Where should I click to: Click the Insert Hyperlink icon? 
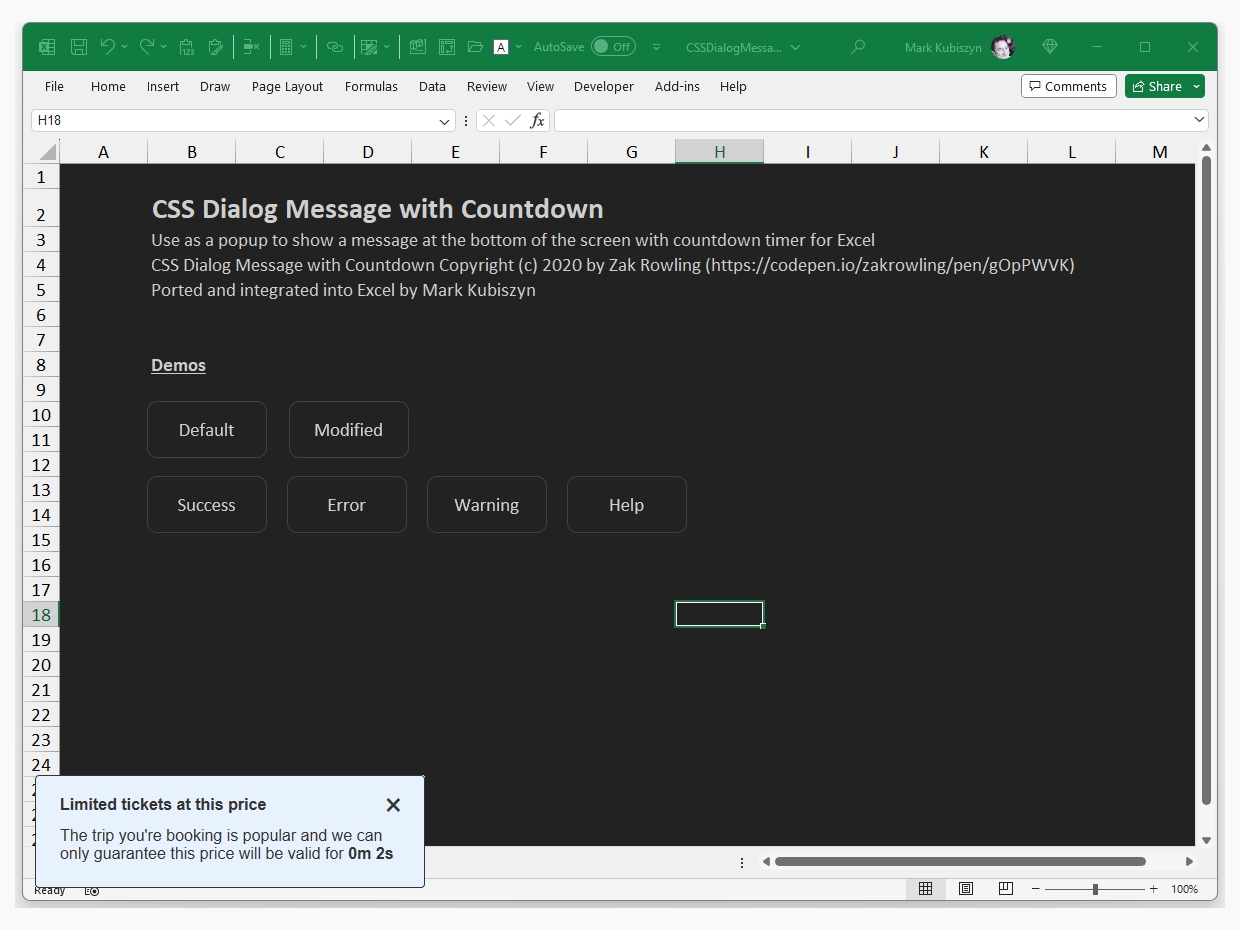336,46
